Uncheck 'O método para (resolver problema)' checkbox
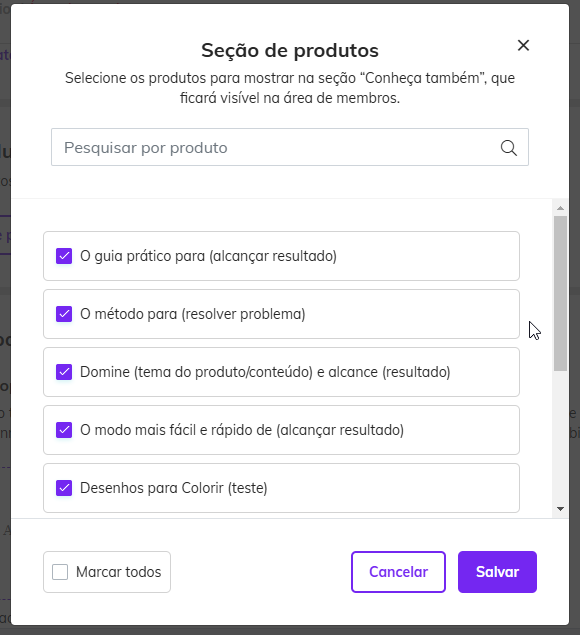The image size is (580, 635). click(64, 314)
